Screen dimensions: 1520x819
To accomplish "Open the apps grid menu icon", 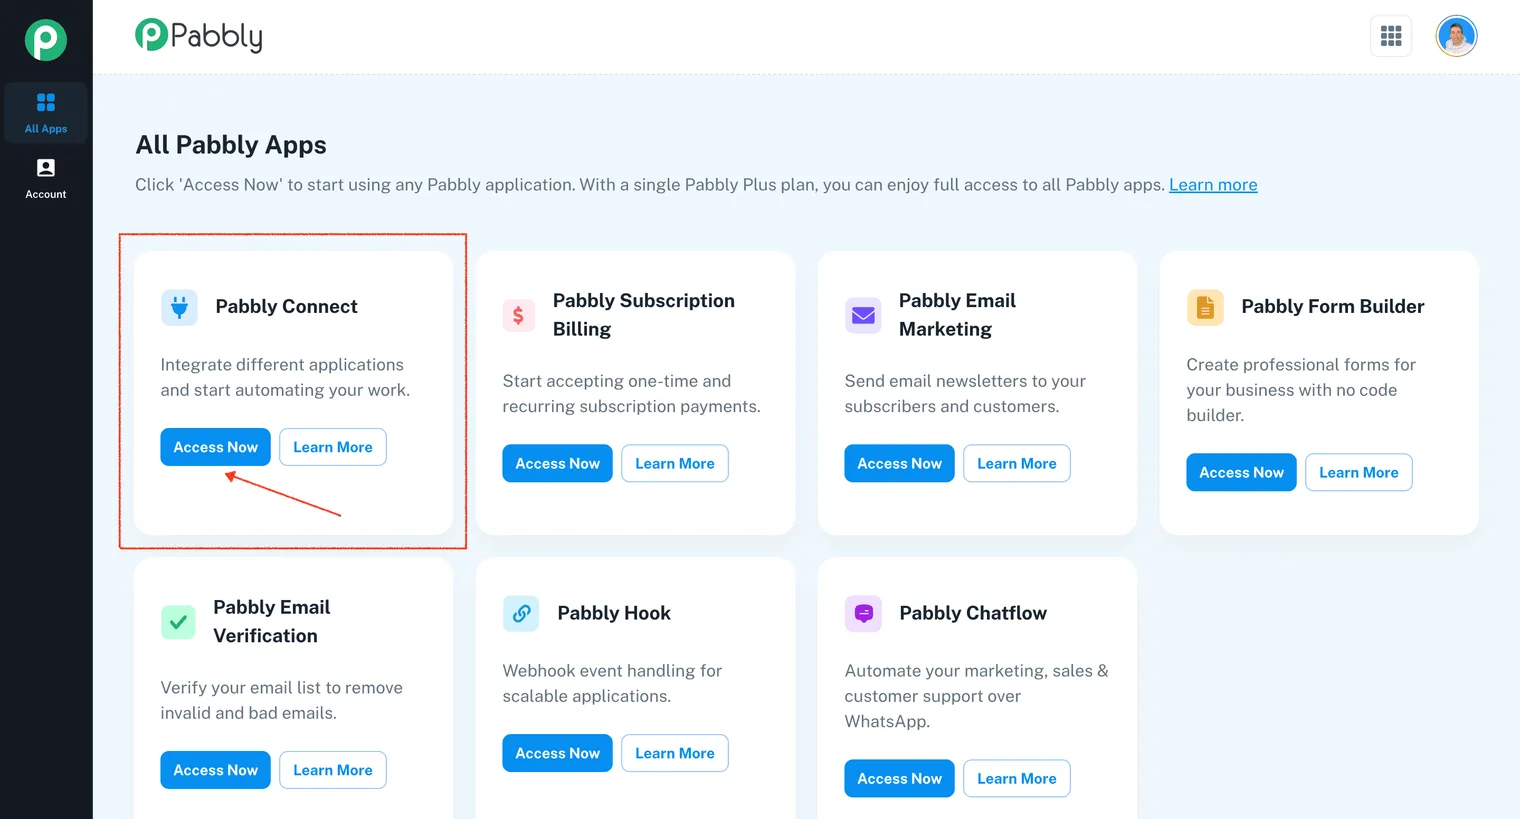I will (1391, 36).
